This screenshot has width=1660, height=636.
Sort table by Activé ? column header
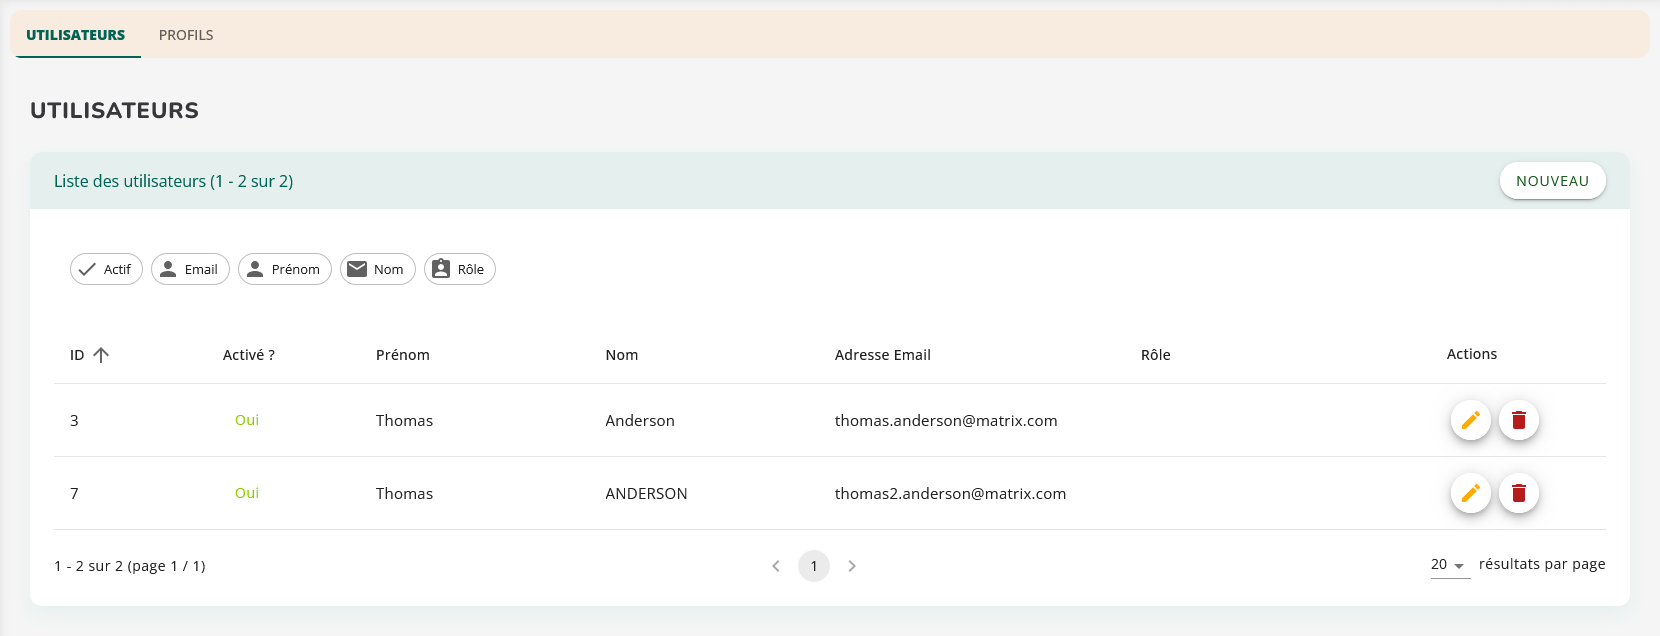pyautogui.click(x=248, y=355)
